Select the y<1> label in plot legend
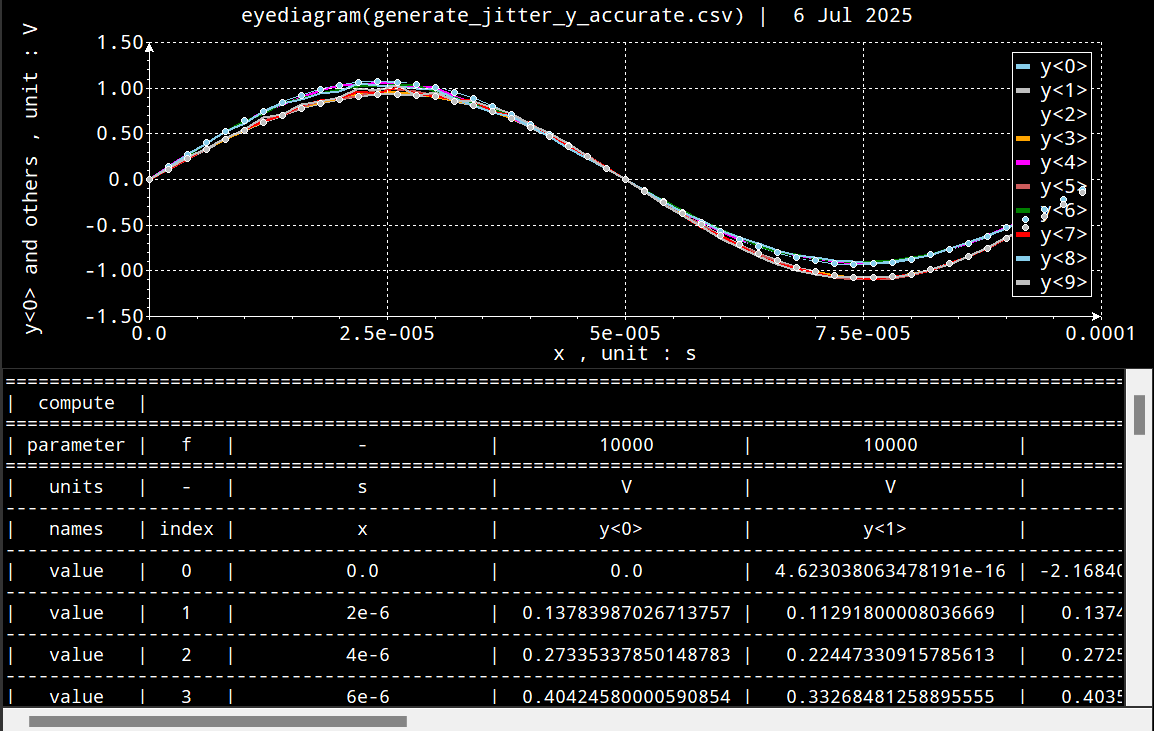Image resolution: width=1154 pixels, height=731 pixels. tap(1063, 91)
